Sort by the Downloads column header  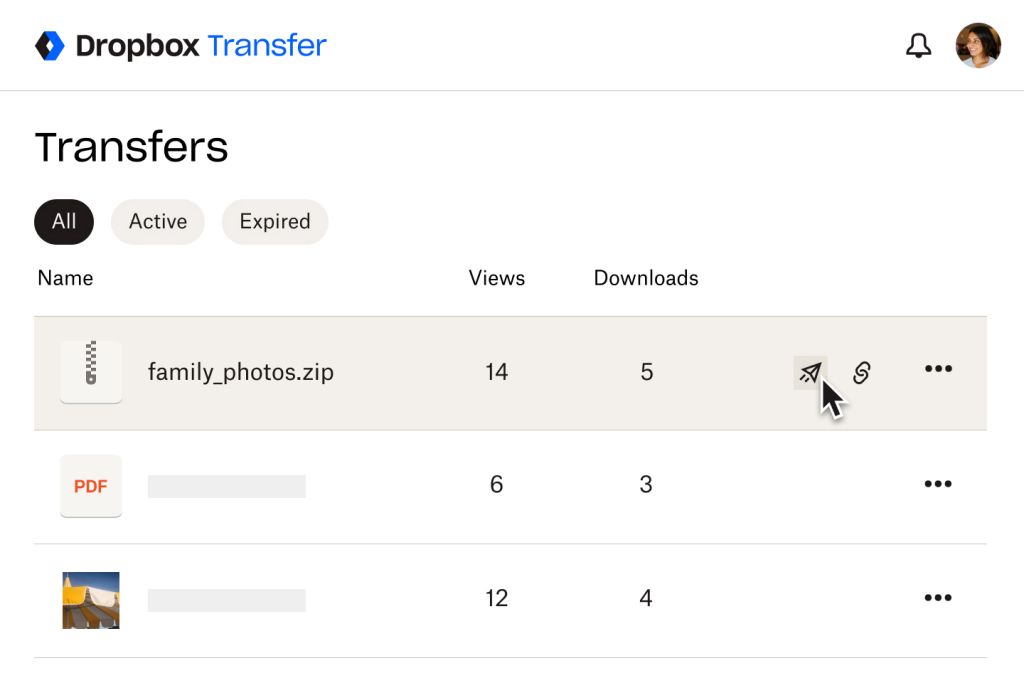coord(645,278)
